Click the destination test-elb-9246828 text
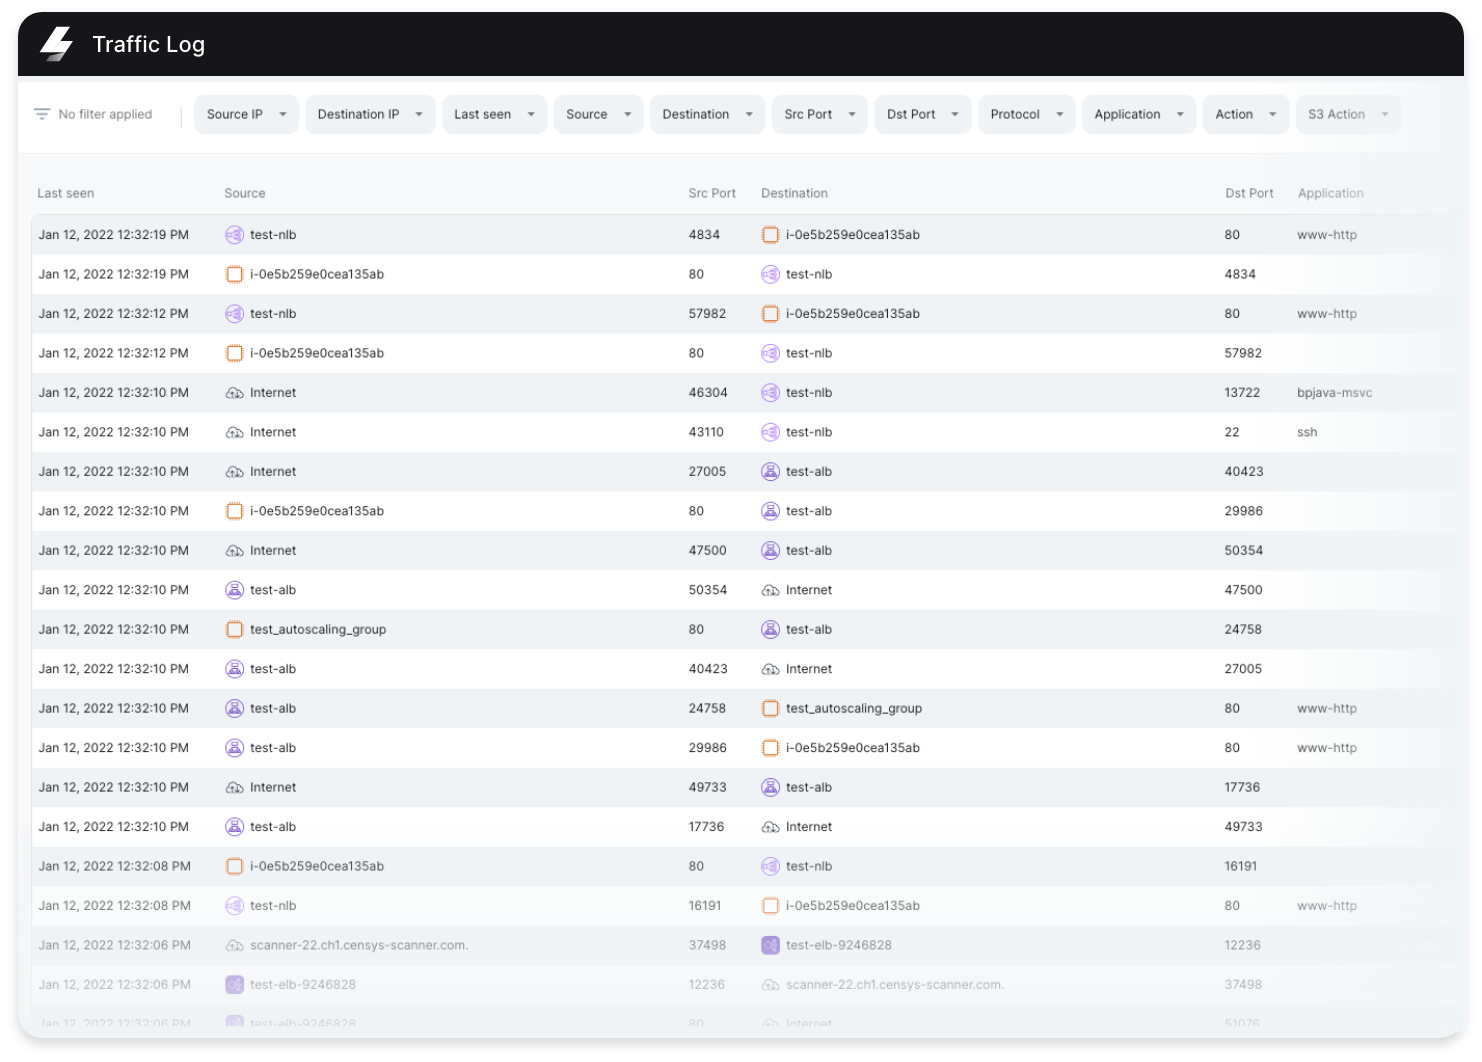The width and height of the screenshot is (1482, 1062). tap(838, 945)
